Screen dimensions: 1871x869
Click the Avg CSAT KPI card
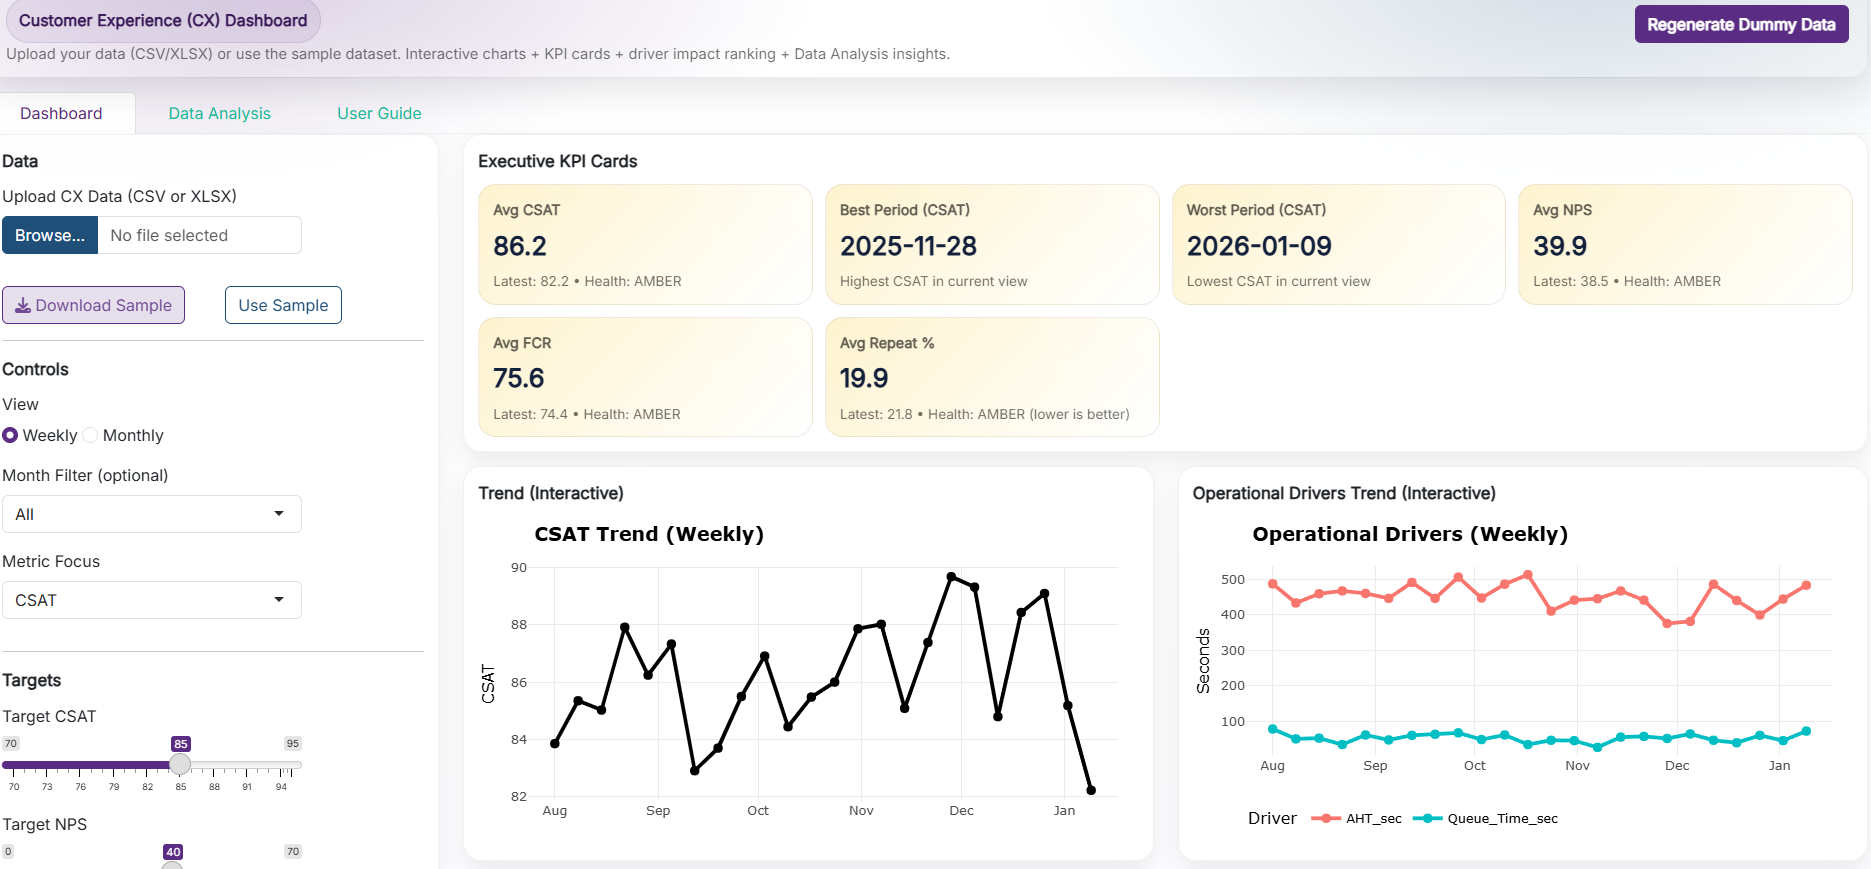pos(645,244)
